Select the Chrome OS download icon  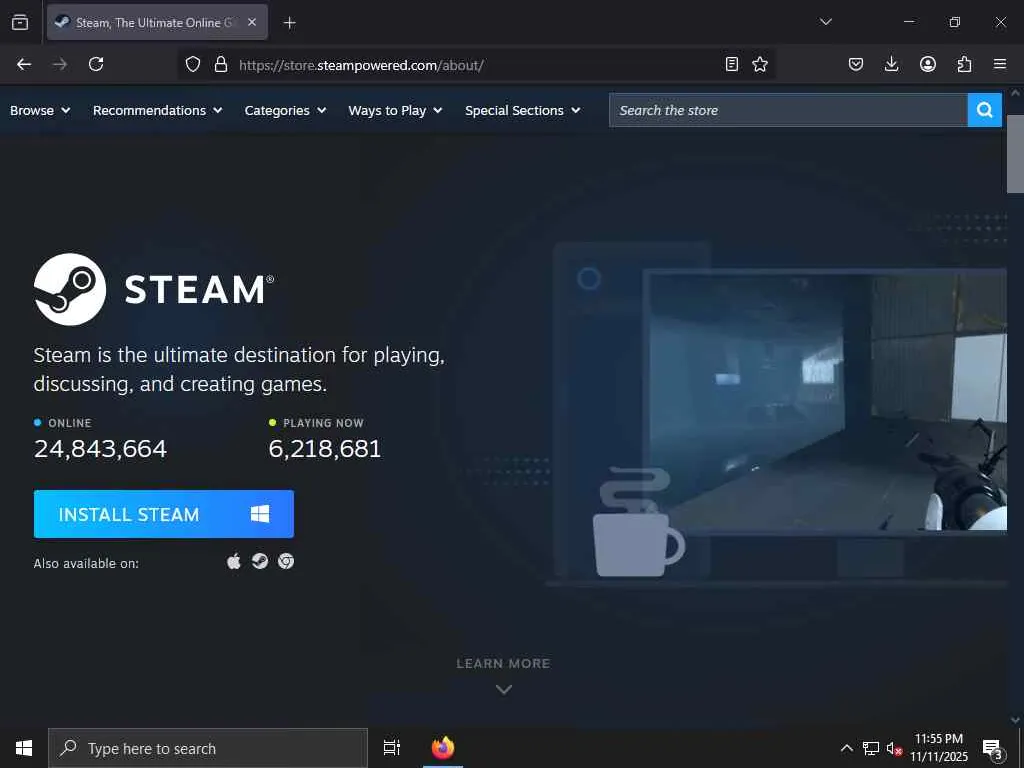click(286, 561)
